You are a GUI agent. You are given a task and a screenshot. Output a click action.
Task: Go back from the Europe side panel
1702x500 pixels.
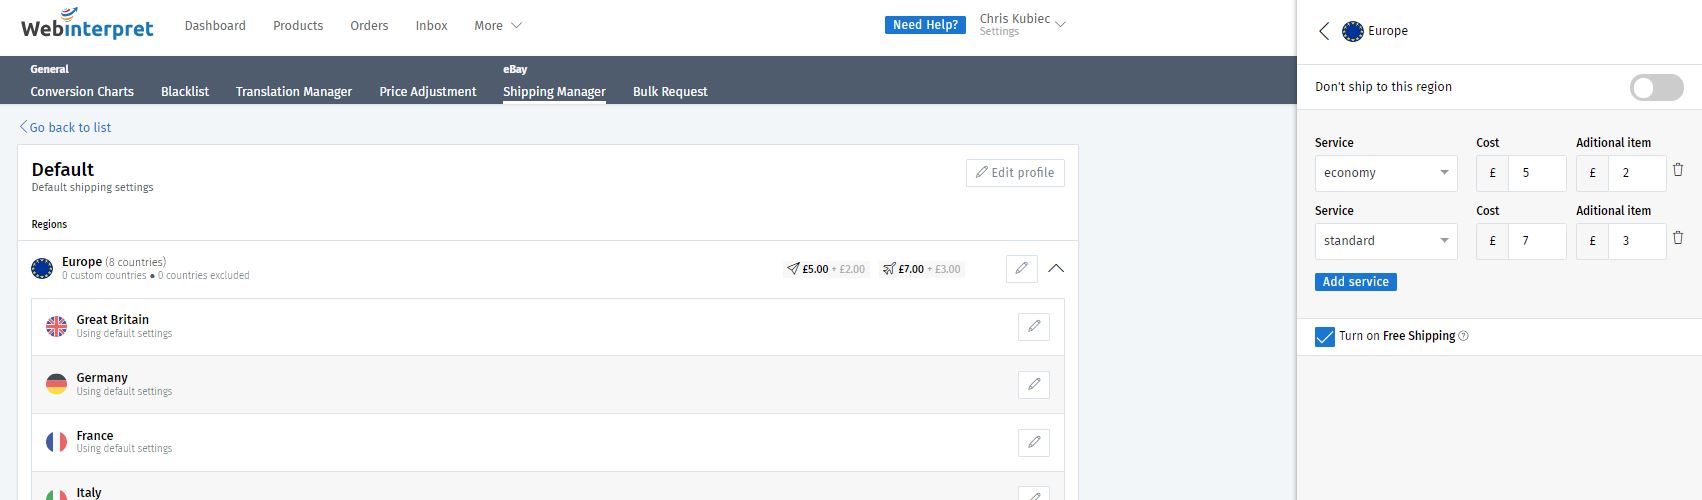1324,31
